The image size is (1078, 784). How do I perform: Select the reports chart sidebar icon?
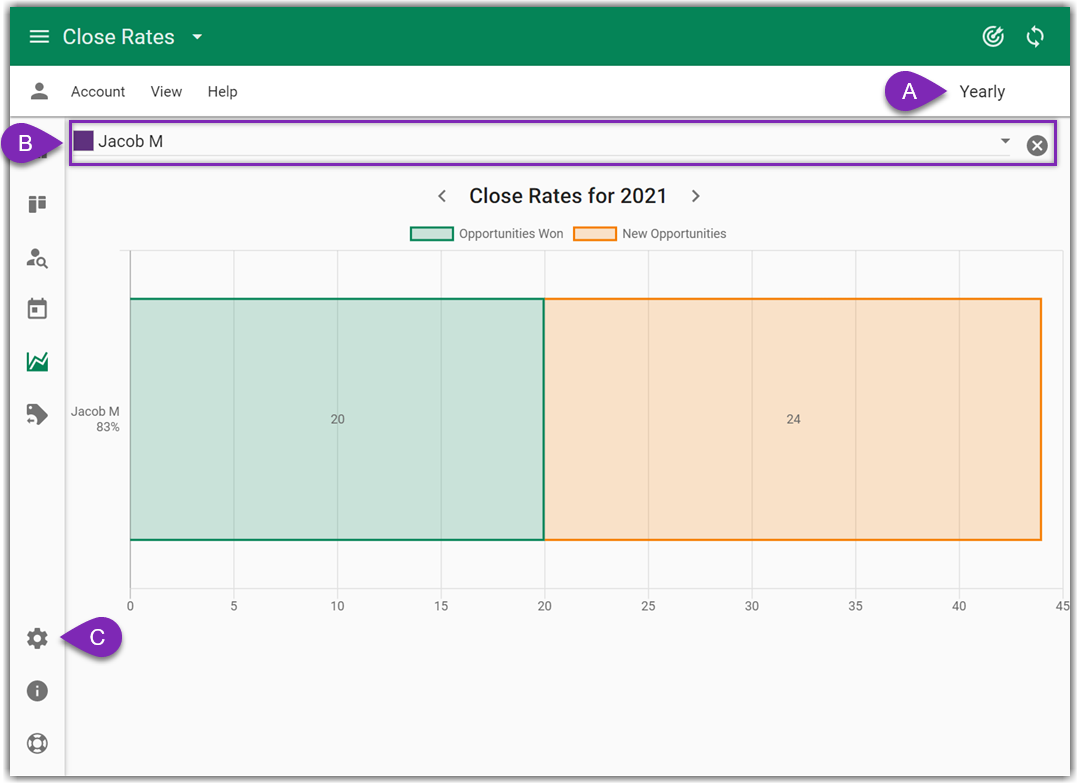point(37,361)
